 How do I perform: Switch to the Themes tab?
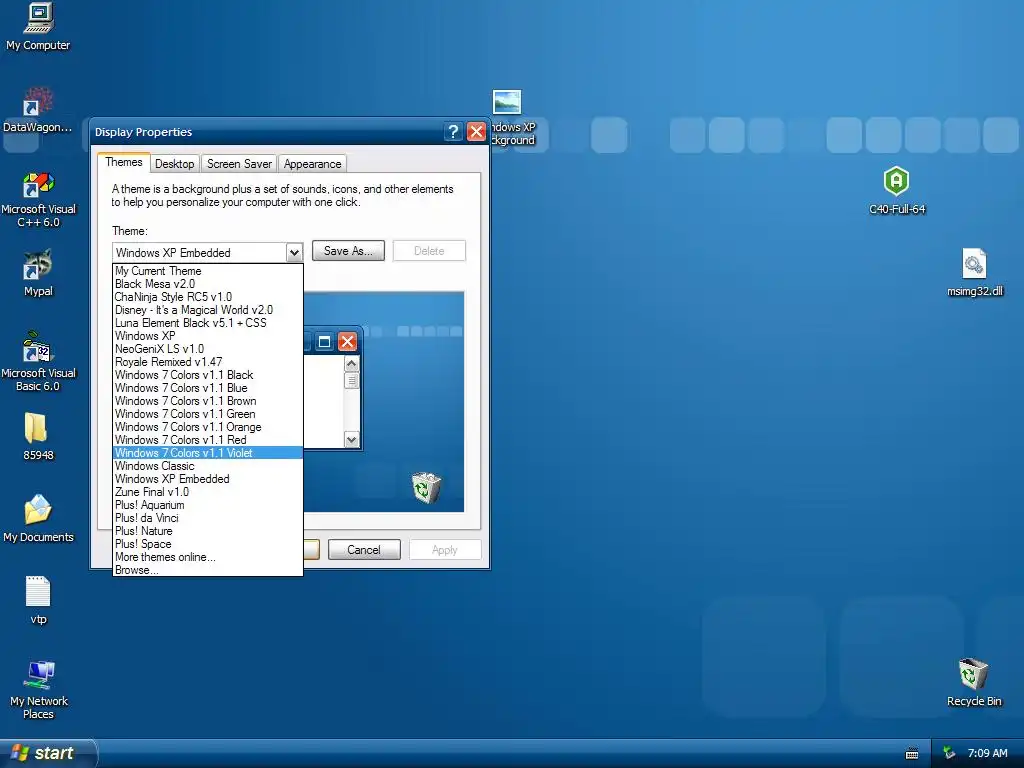(123, 162)
